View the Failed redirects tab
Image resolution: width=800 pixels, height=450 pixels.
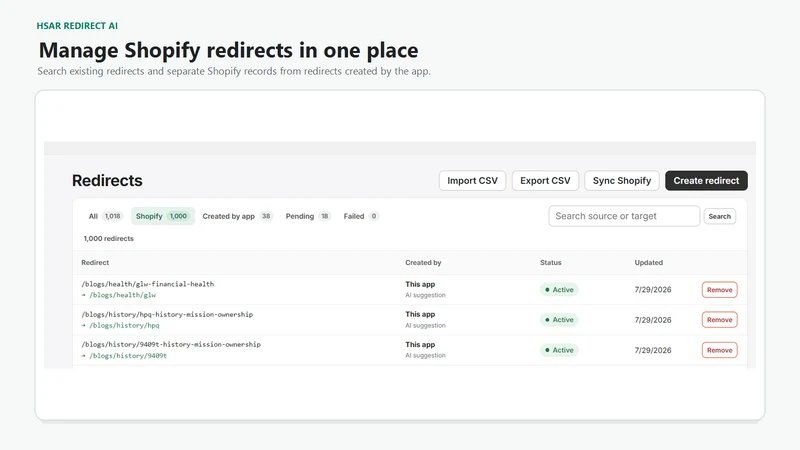pos(361,216)
